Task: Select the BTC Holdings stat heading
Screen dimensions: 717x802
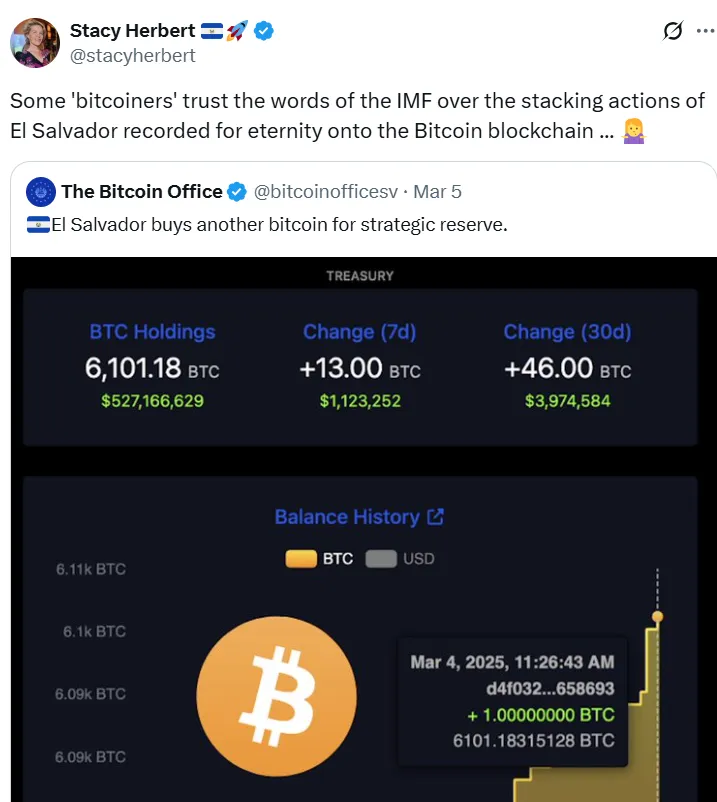Action: [x=152, y=332]
